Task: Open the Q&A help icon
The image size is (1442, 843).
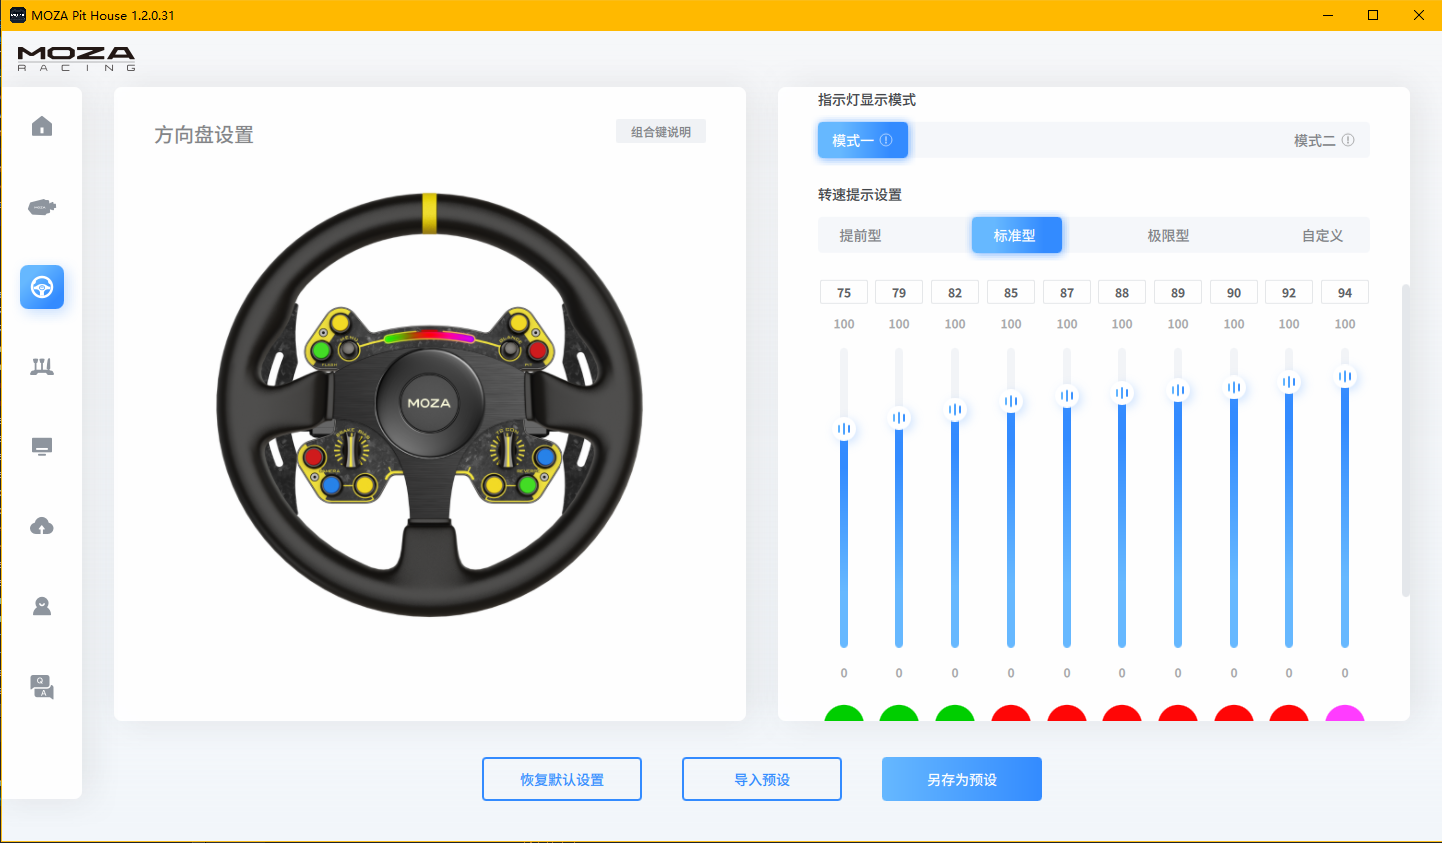Action: tap(42, 686)
